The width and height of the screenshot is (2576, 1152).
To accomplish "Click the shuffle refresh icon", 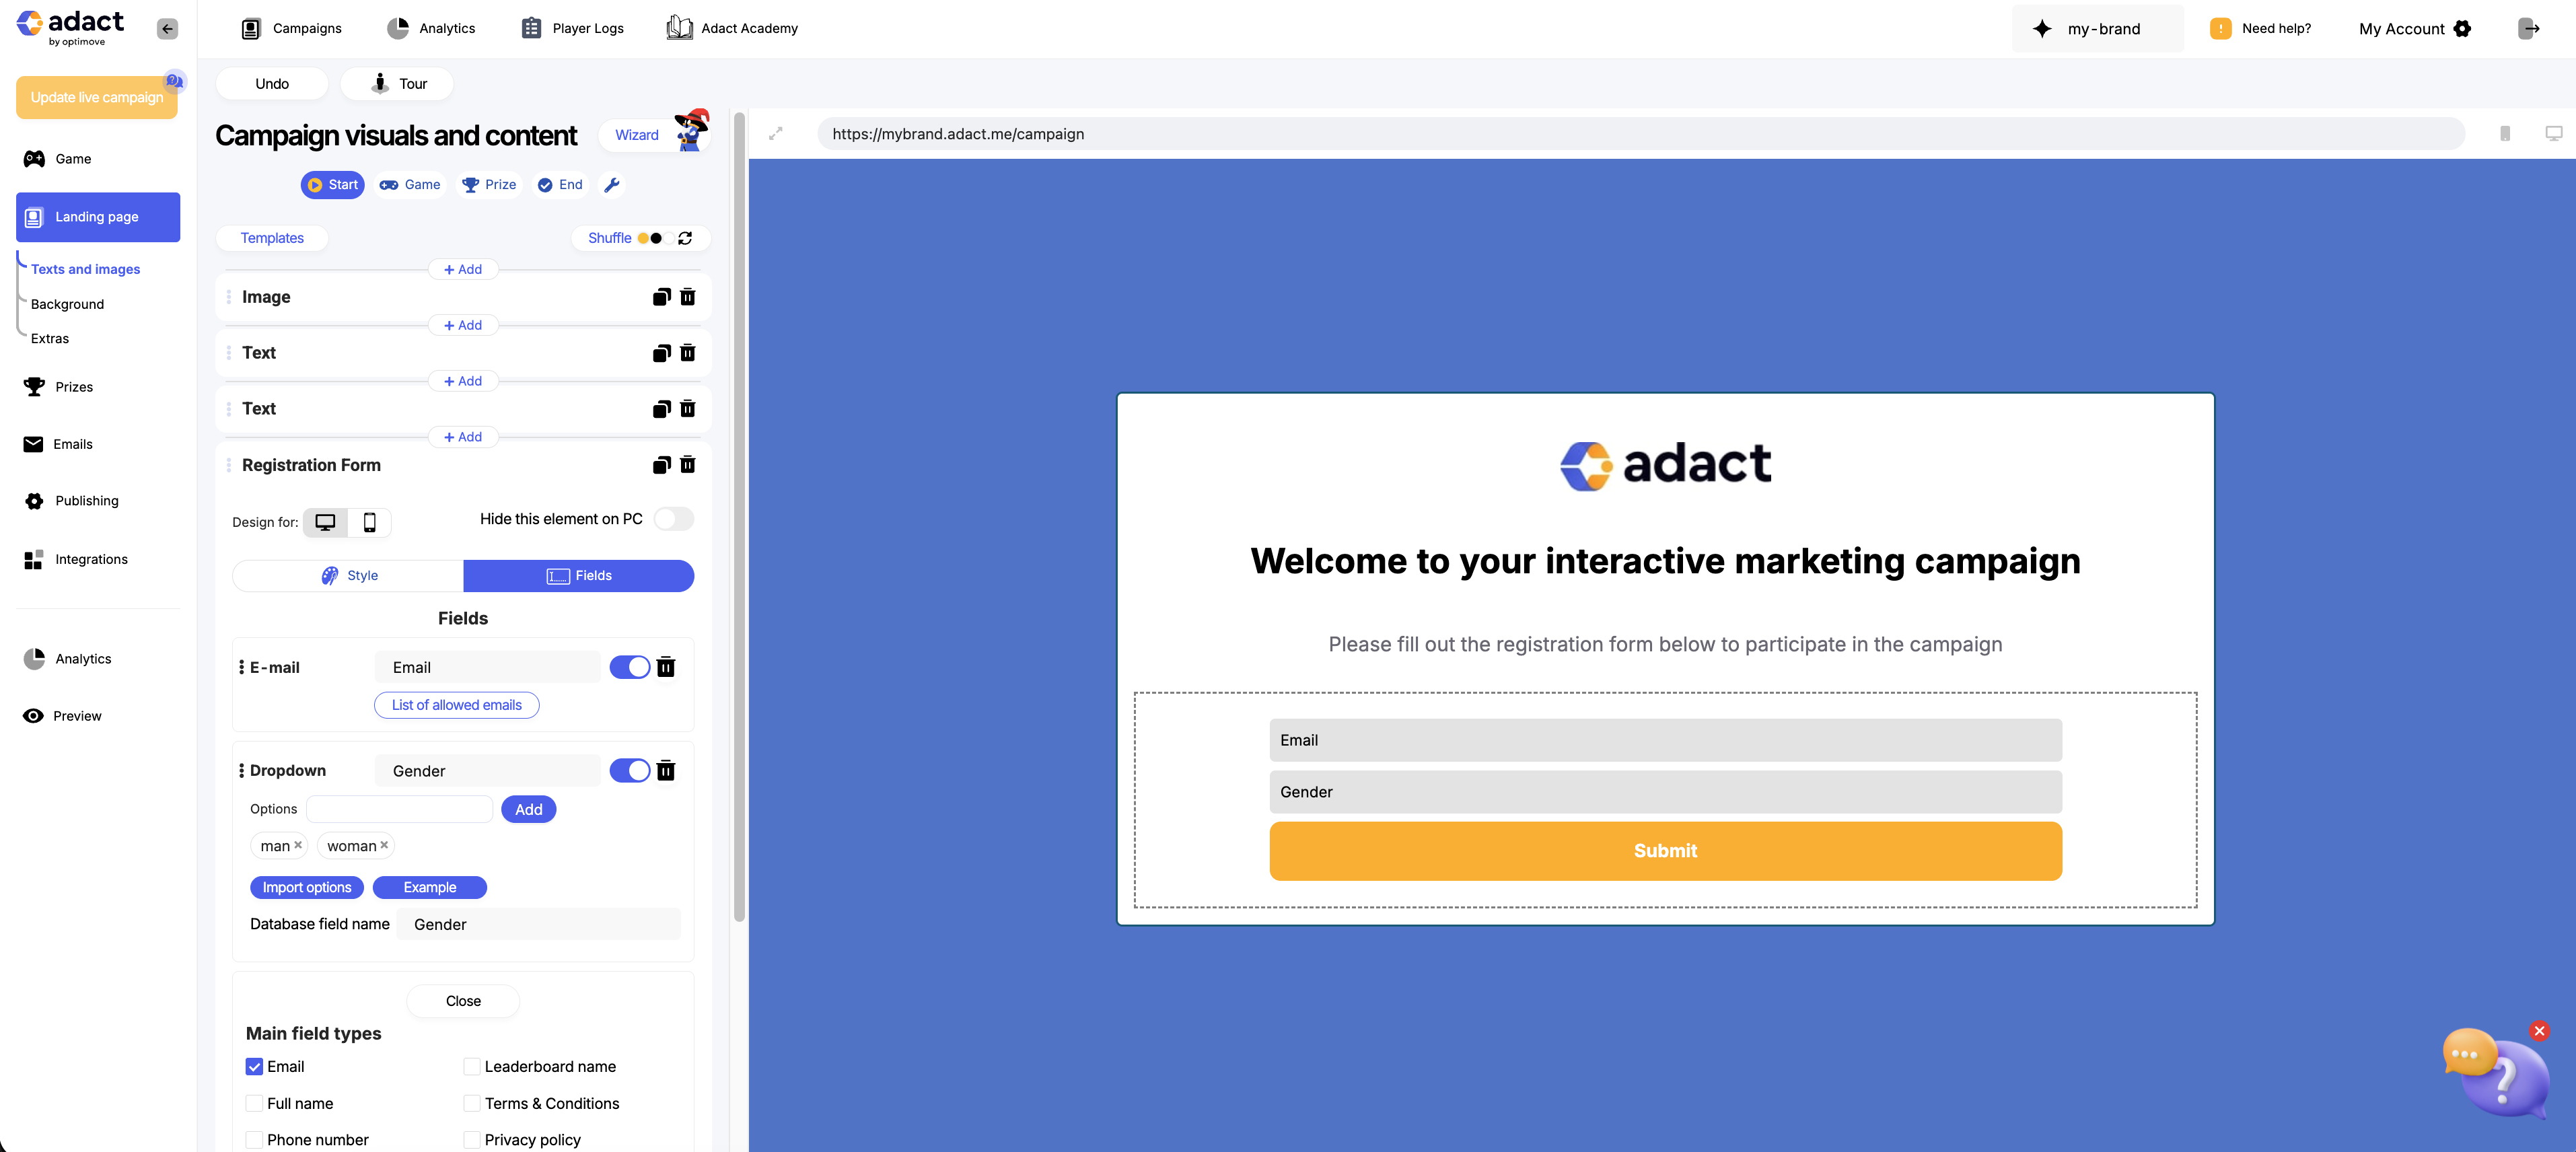I will click(685, 238).
